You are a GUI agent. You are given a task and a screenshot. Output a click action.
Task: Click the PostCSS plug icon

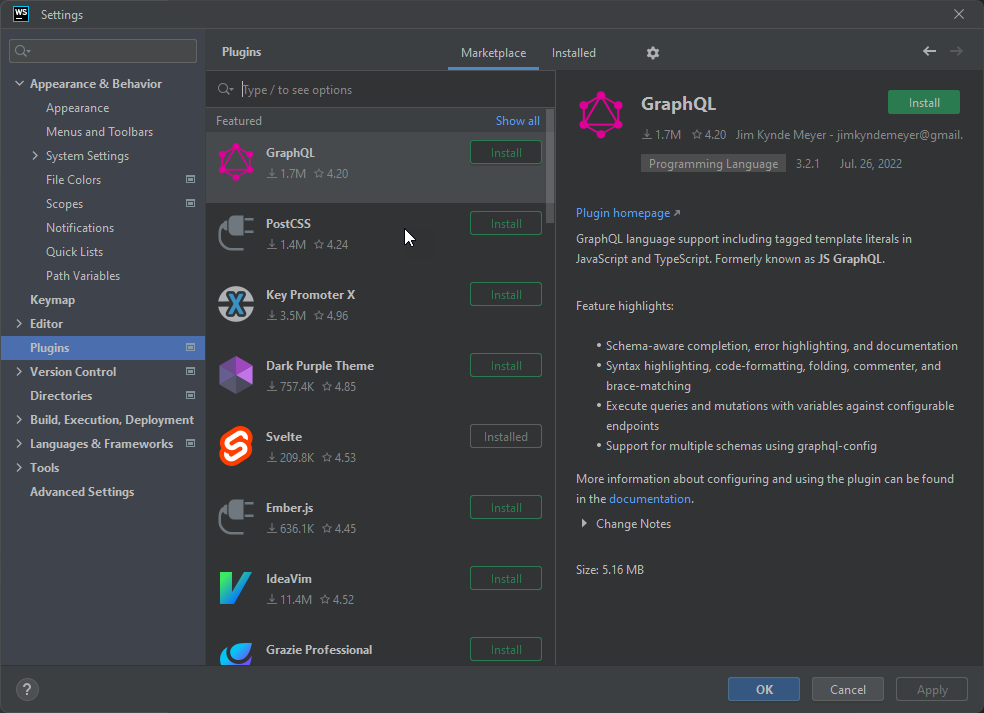click(x=236, y=233)
